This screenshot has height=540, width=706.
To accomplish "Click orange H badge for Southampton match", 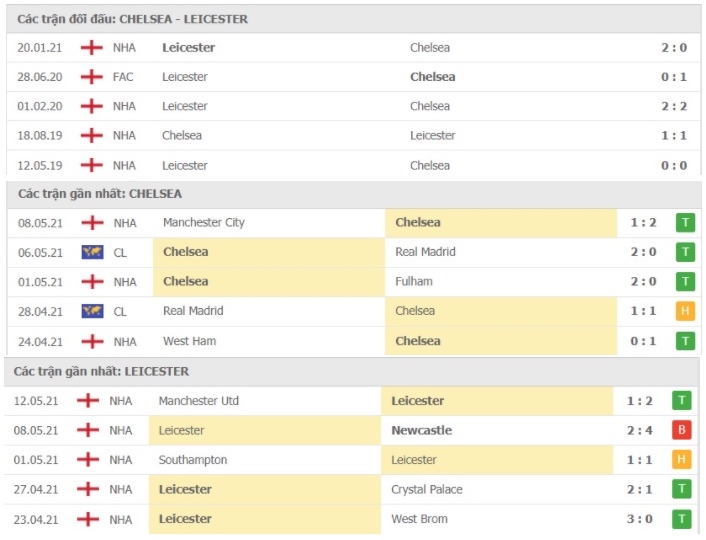I will coord(682,459).
